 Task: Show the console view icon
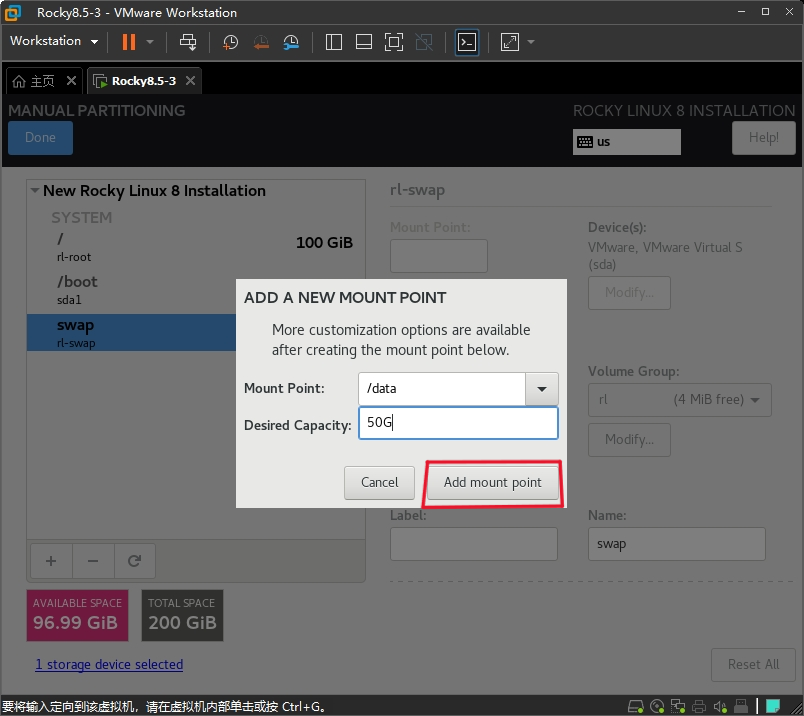(x=467, y=42)
